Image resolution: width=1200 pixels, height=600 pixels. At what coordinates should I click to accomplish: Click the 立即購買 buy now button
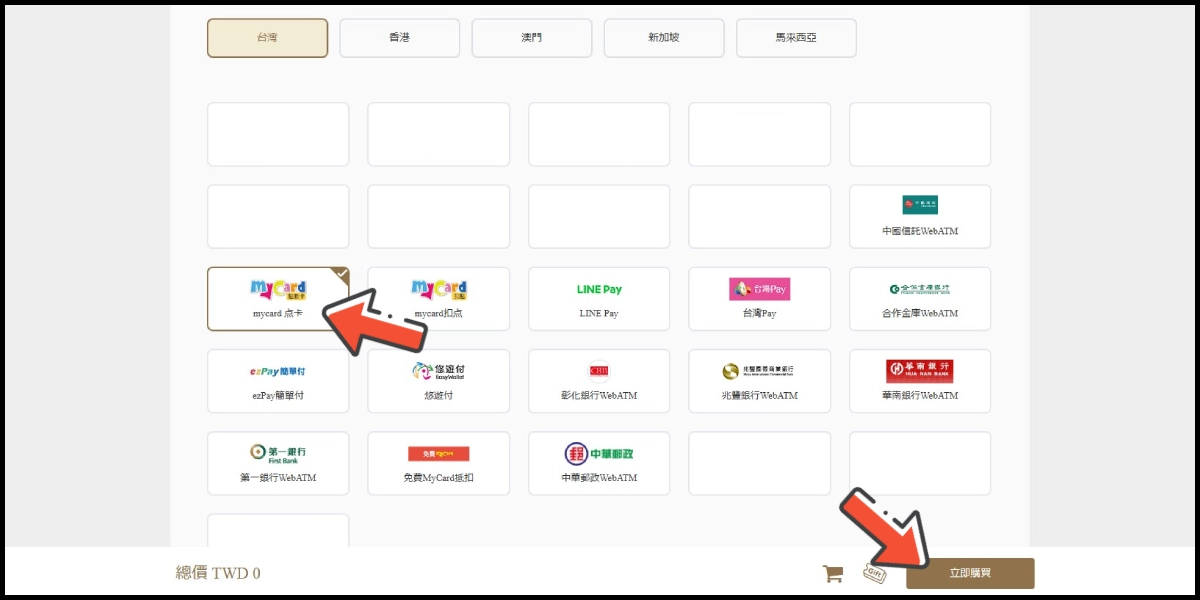[970, 573]
